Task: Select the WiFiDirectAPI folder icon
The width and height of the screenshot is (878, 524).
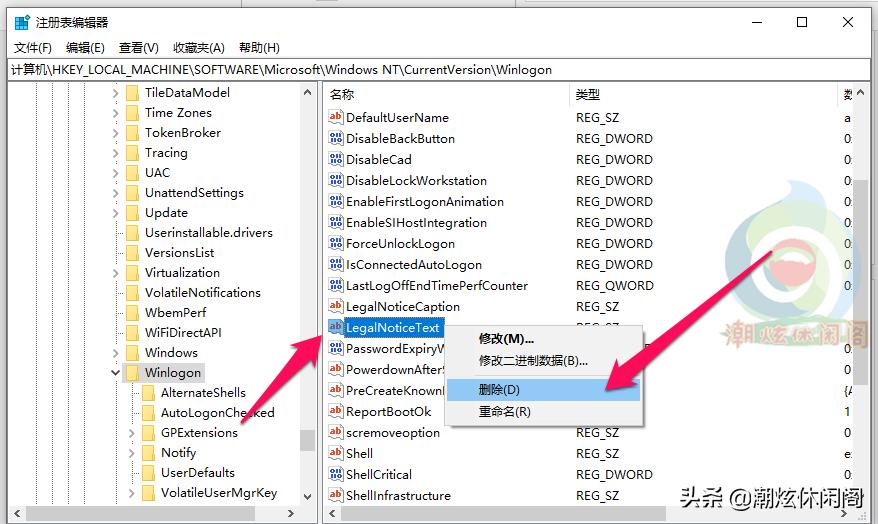Action: click(132, 333)
